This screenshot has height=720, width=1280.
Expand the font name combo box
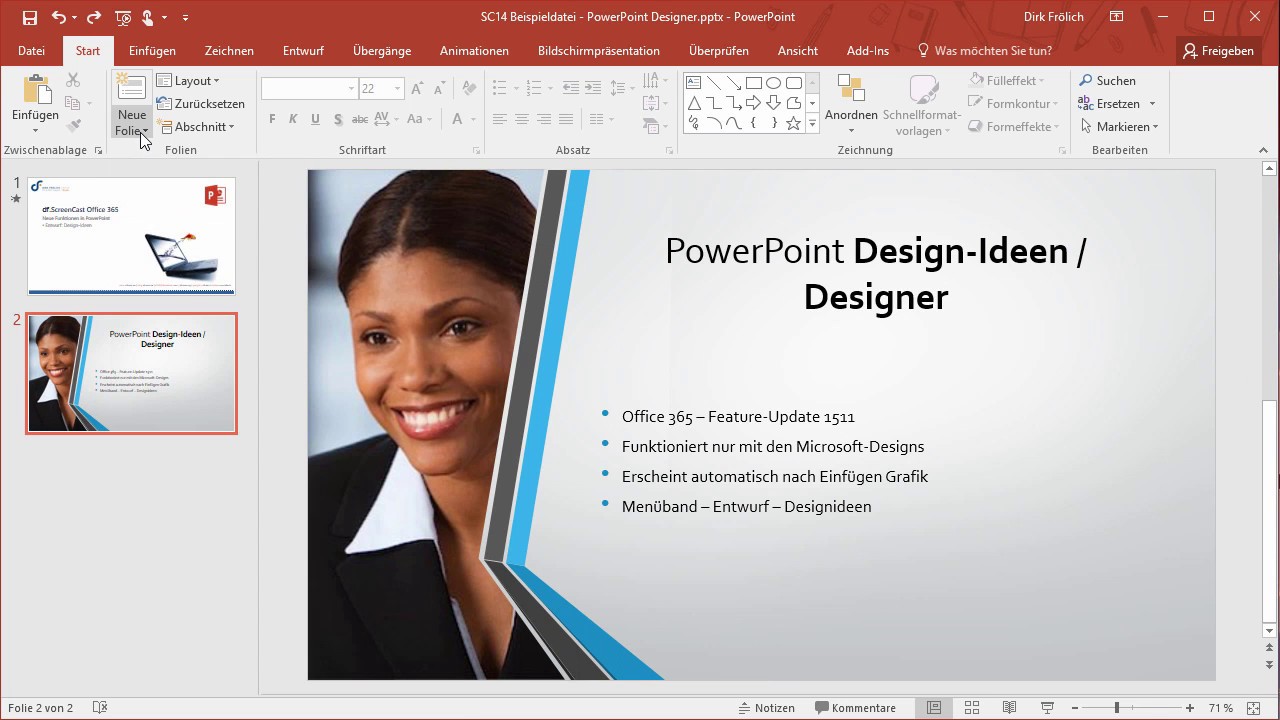(x=351, y=89)
